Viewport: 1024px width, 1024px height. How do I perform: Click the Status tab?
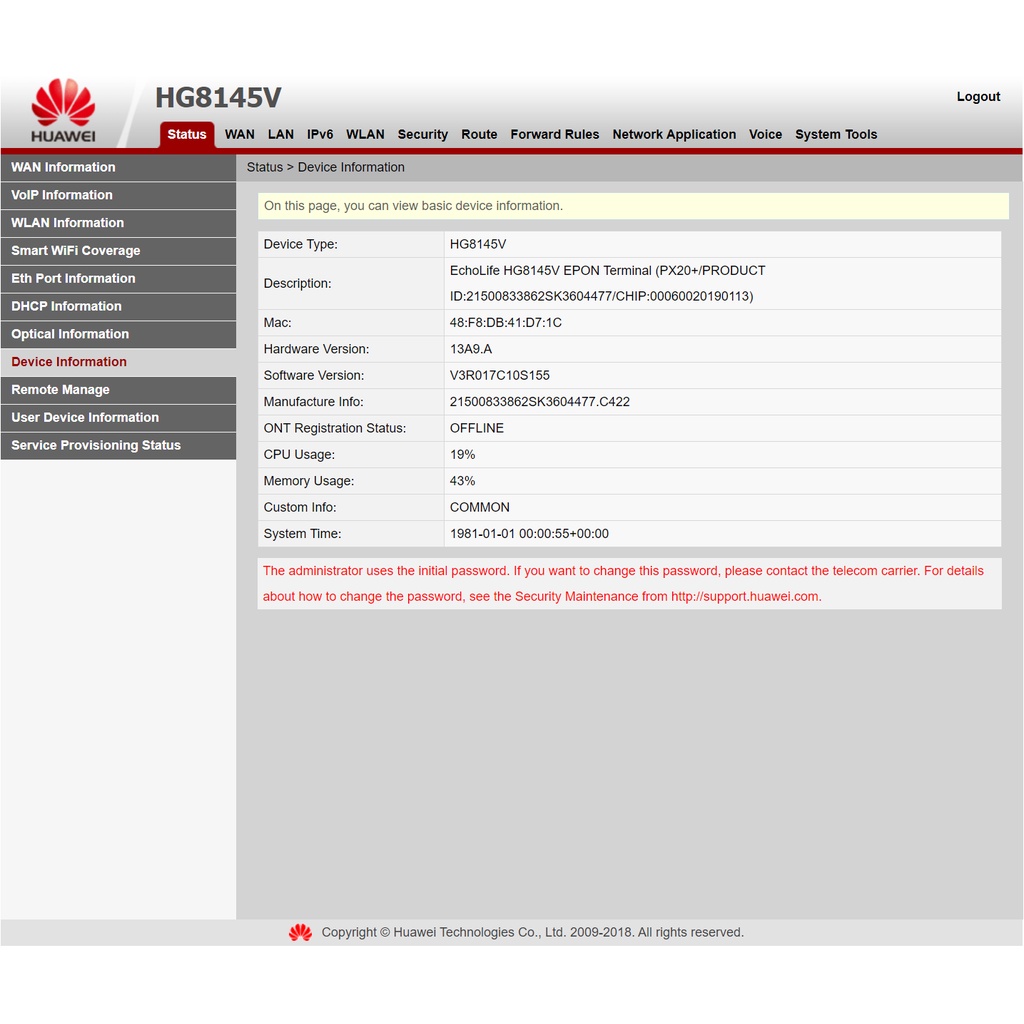click(x=187, y=135)
